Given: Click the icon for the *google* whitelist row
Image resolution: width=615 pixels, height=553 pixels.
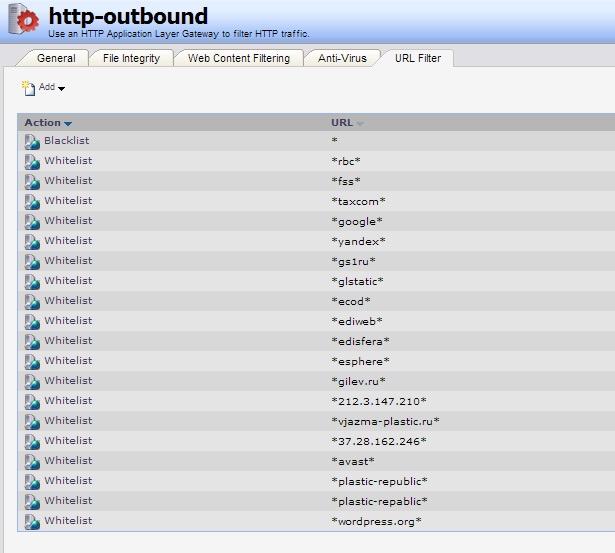Looking at the screenshot, I should click(x=32, y=221).
